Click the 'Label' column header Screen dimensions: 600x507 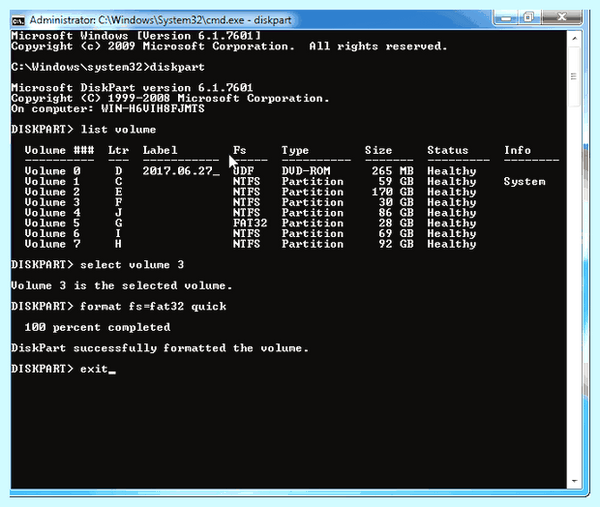pos(160,150)
